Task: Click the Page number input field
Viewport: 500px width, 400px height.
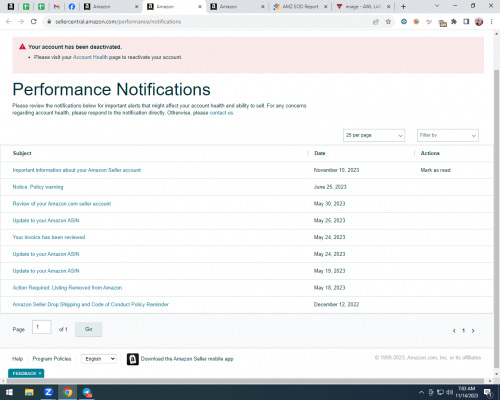Action: [42, 327]
